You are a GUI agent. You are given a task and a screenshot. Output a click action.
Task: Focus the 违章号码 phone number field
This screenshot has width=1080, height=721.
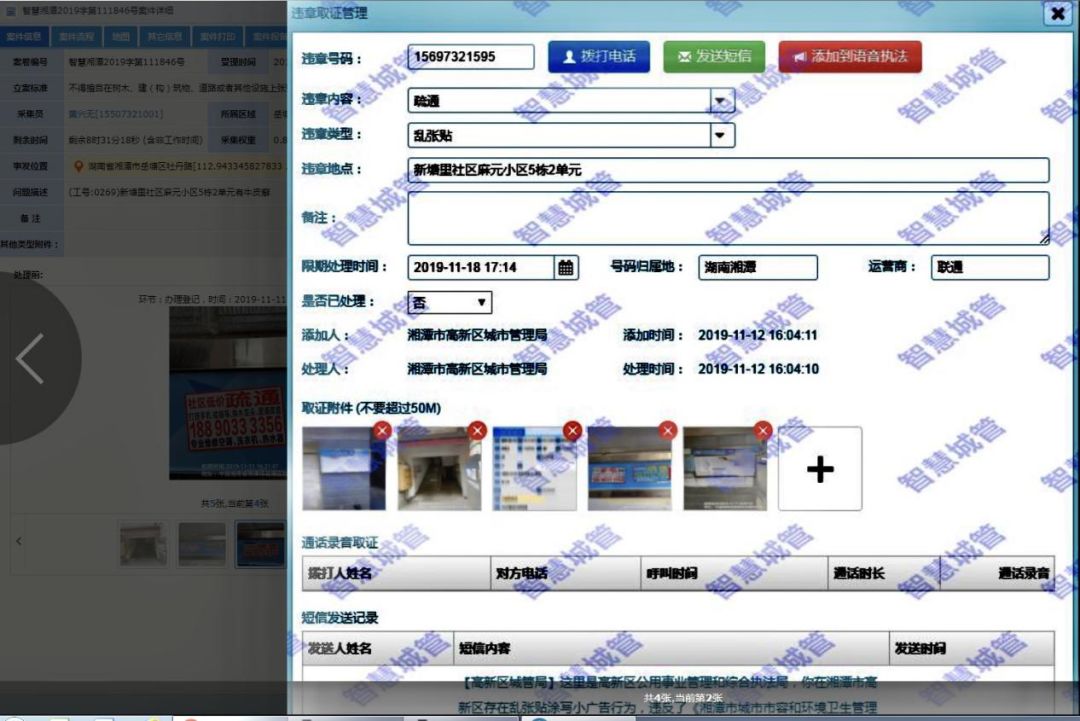point(470,56)
